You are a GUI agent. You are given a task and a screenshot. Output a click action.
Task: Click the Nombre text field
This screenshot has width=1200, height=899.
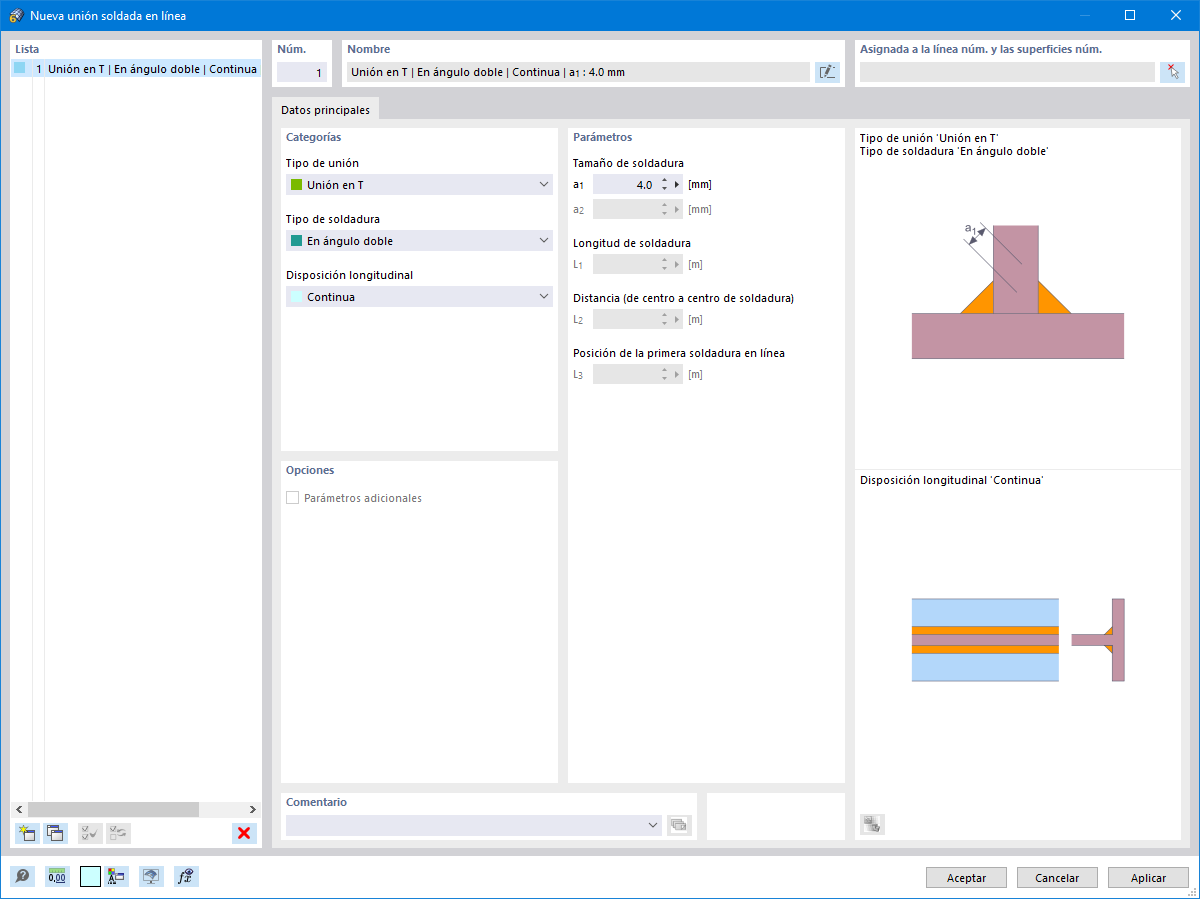click(578, 72)
